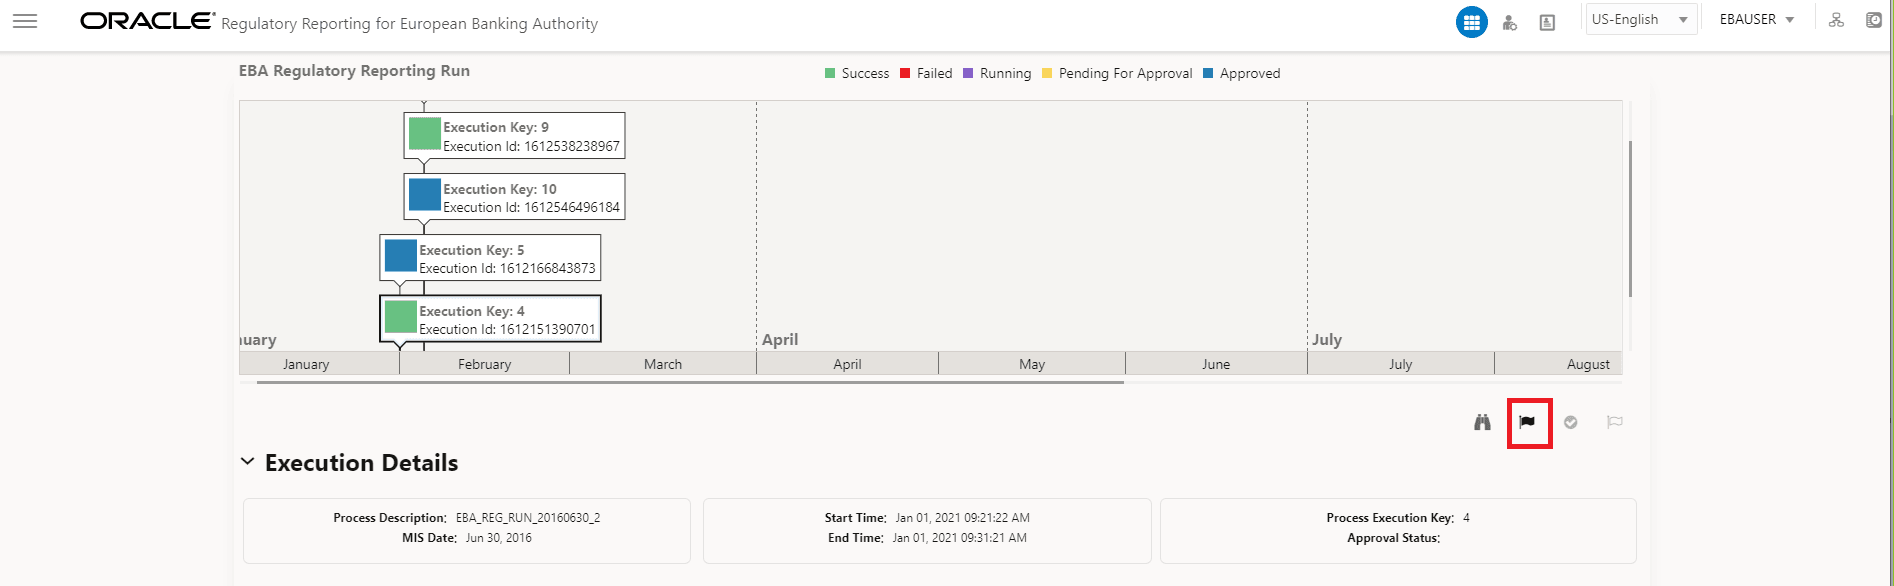Screen dimensions: 1894x586
Task: Click Execution Id 1612151390701 text
Action: pyautogui.click(x=507, y=329)
